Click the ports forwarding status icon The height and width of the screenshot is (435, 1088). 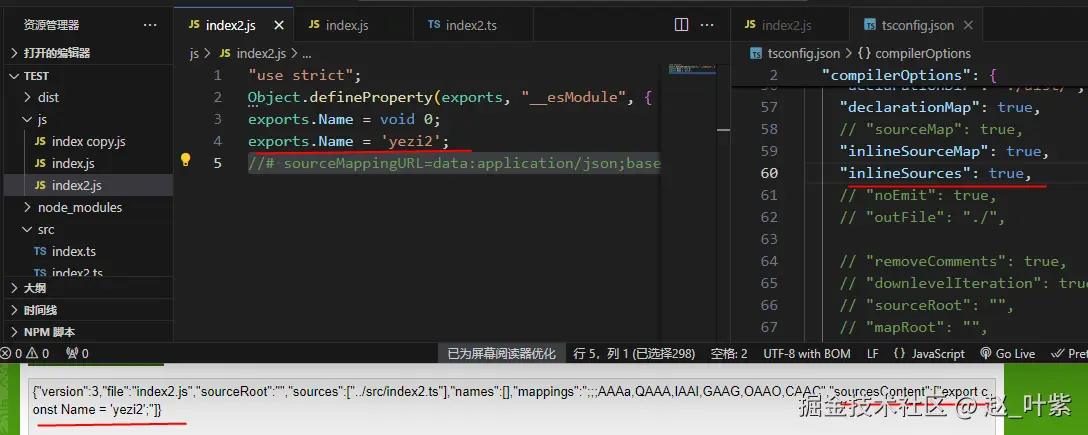click(76, 353)
